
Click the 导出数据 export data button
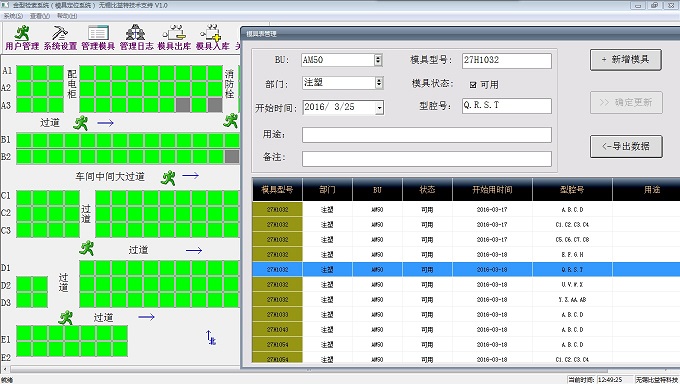[x=626, y=146]
